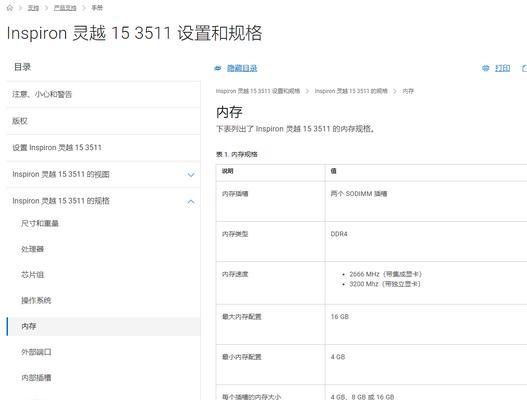Image resolution: width=527 pixels, height=400 pixels.
Task: Click the 内存类型 table cell
Action: pyautogui.click(x=271, y=241)
